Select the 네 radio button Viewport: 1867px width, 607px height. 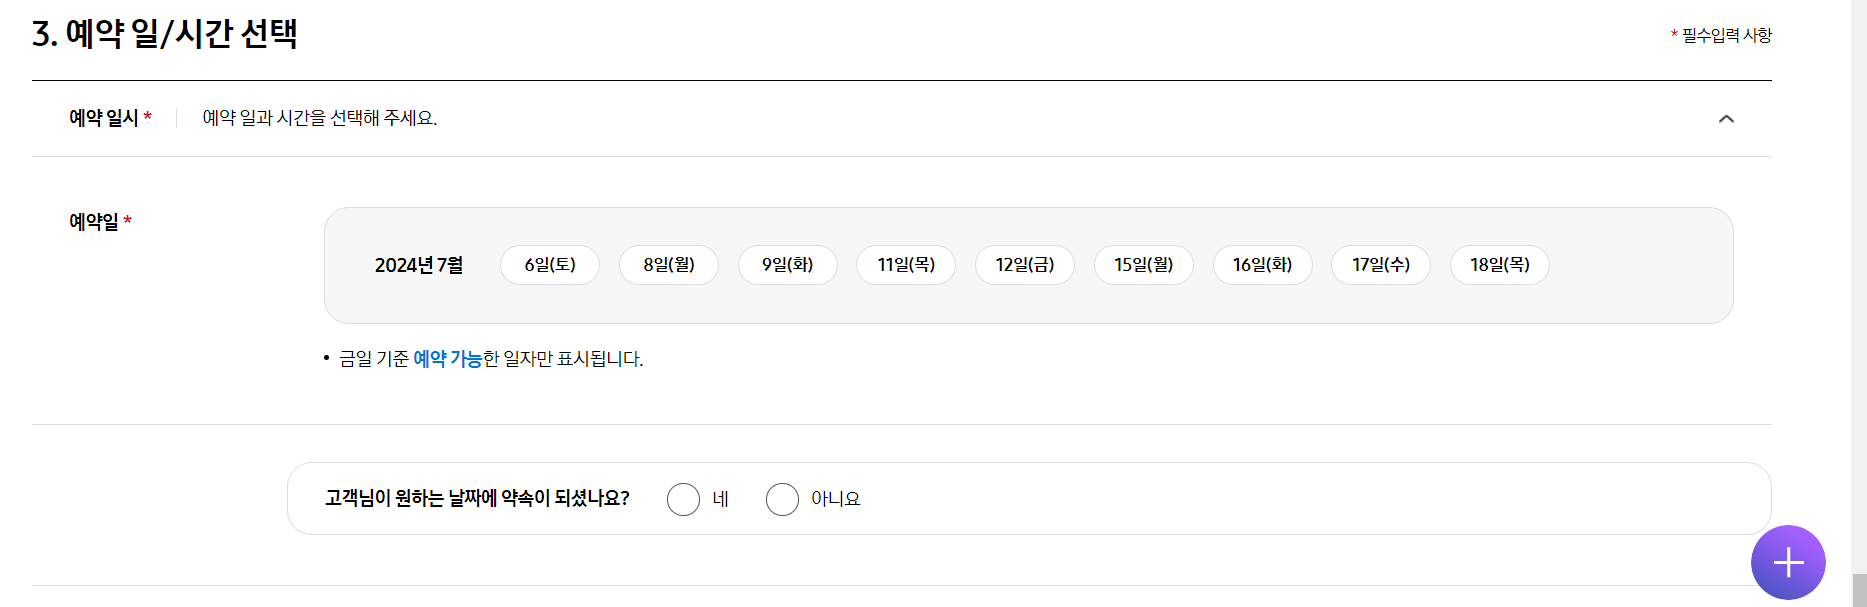683,499
